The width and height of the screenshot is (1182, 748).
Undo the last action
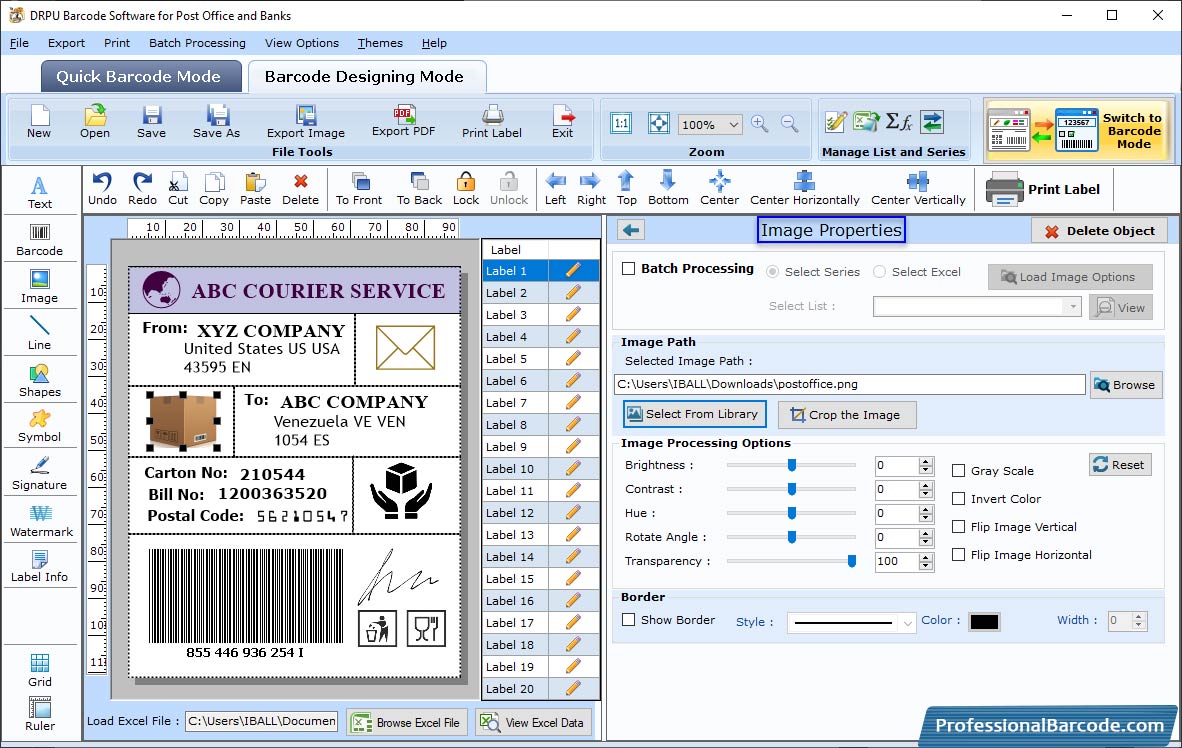[103, 189]
